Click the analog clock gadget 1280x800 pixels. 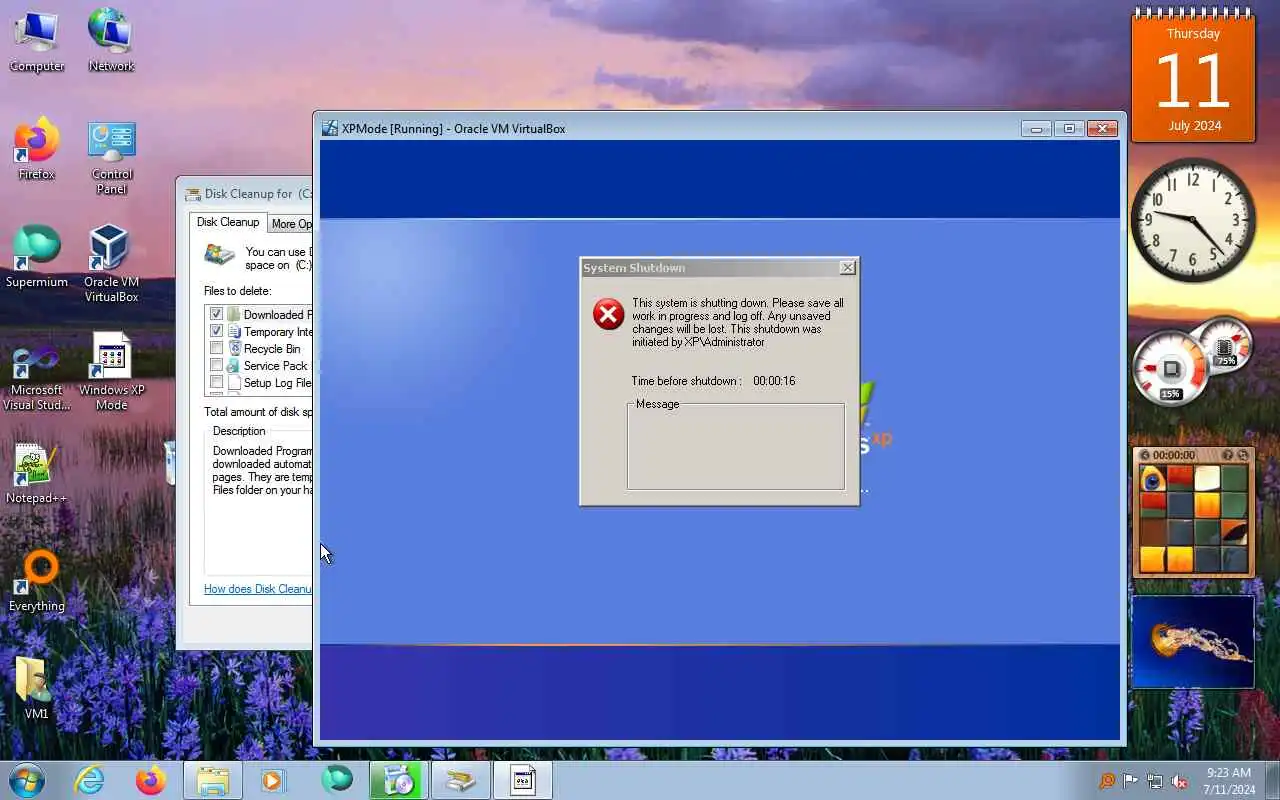pos(1193,219)
